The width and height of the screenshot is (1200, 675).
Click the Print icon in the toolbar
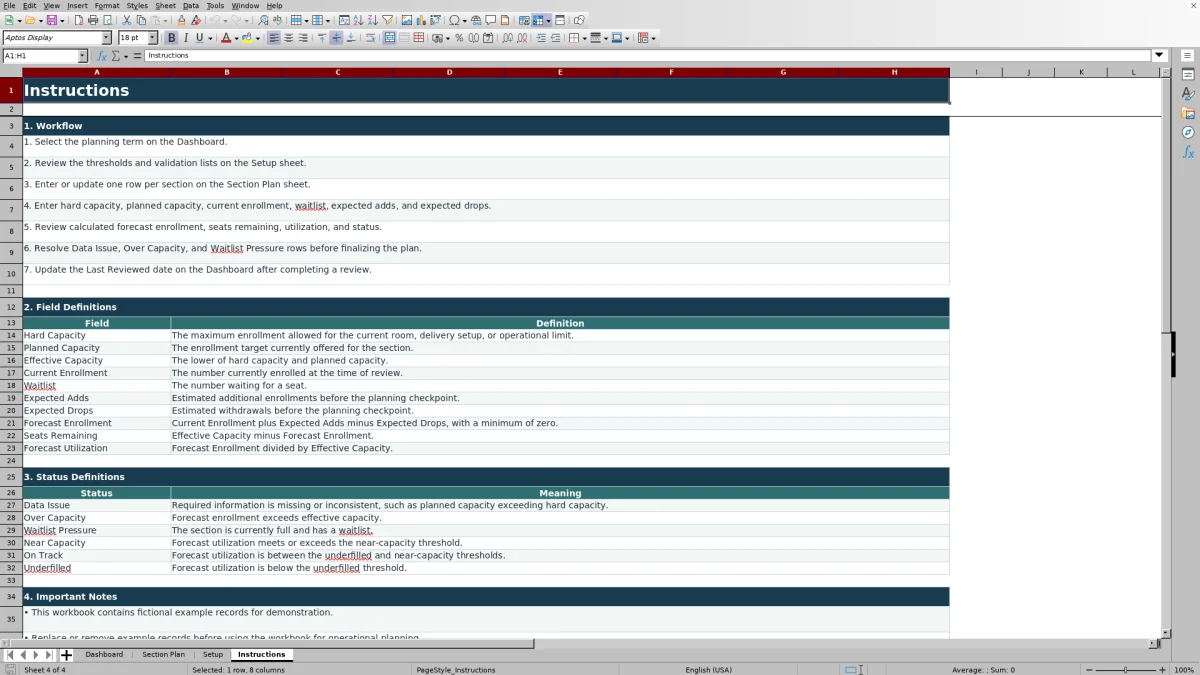[93, 20]
